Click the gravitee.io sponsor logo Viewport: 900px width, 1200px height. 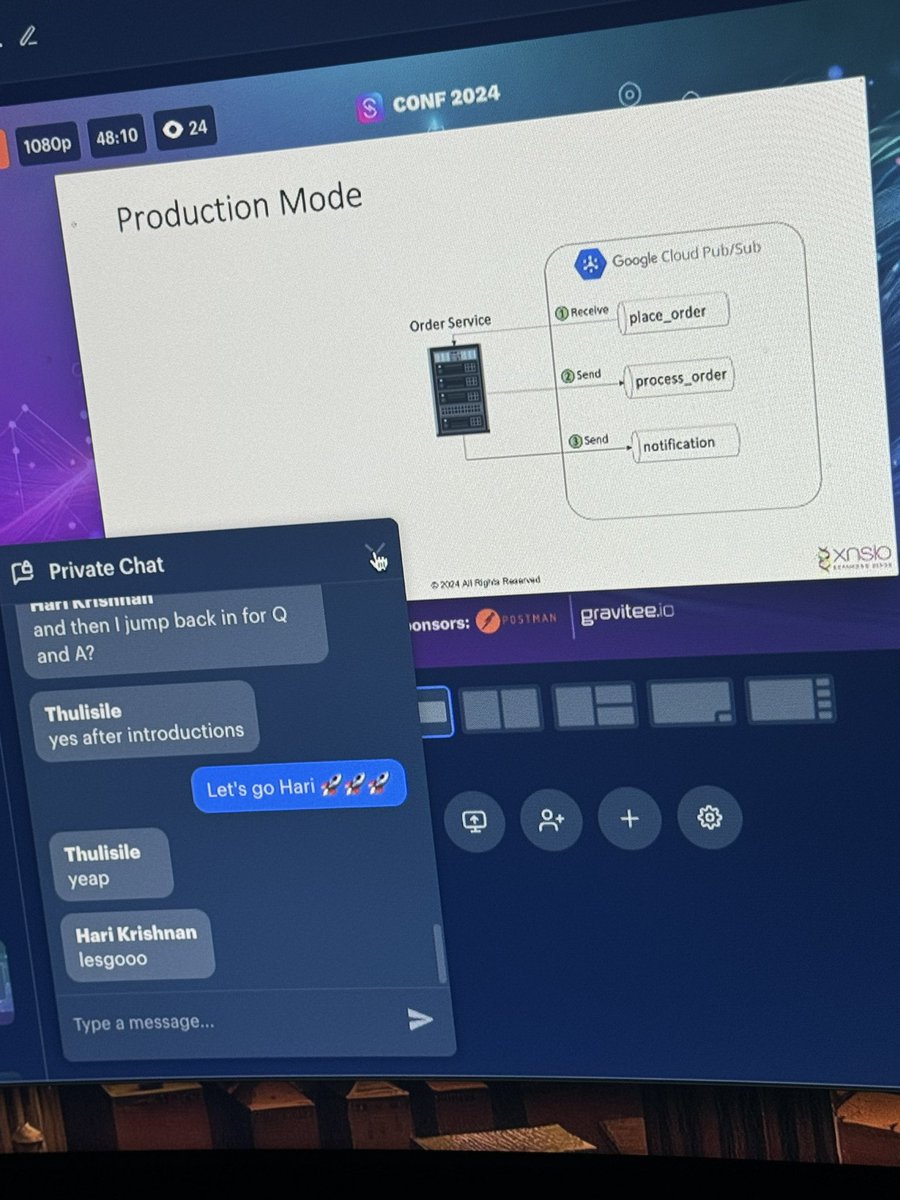tap(628, 612)
